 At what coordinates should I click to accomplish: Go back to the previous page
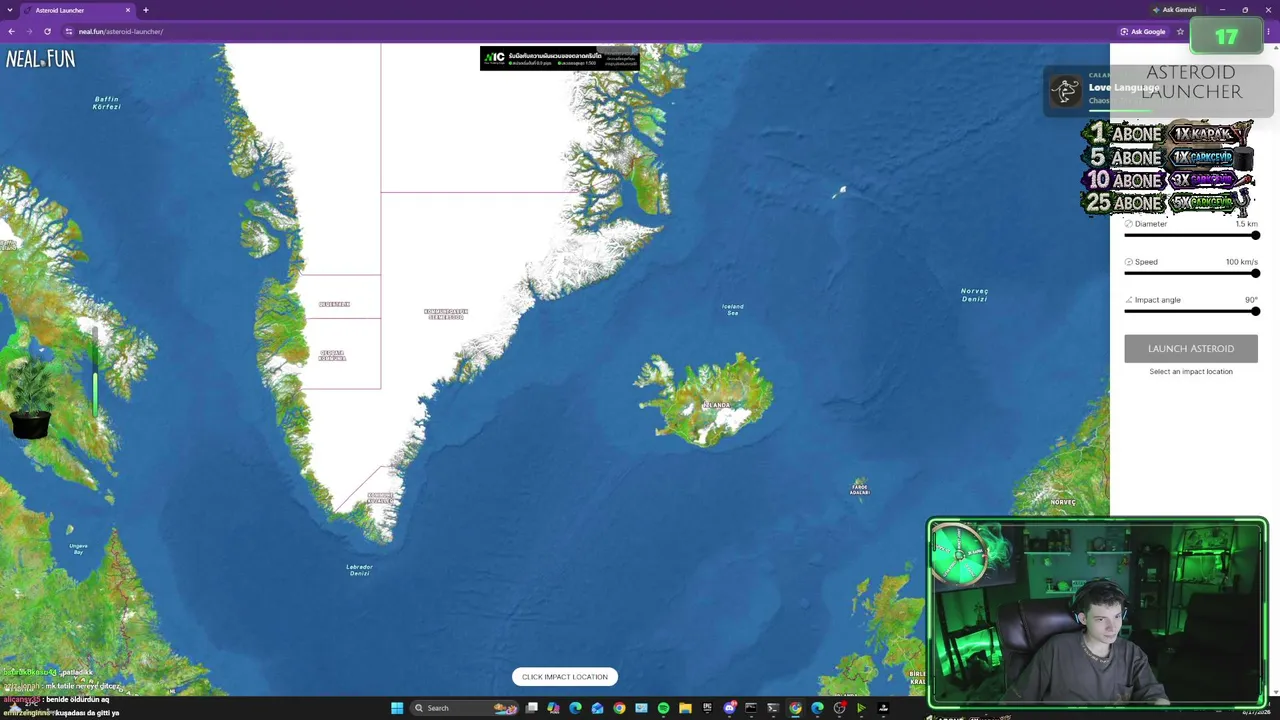point(11,31)
